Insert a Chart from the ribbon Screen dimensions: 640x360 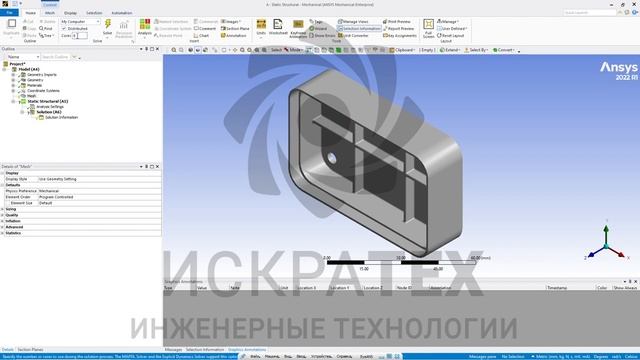[x=201, y=36]
